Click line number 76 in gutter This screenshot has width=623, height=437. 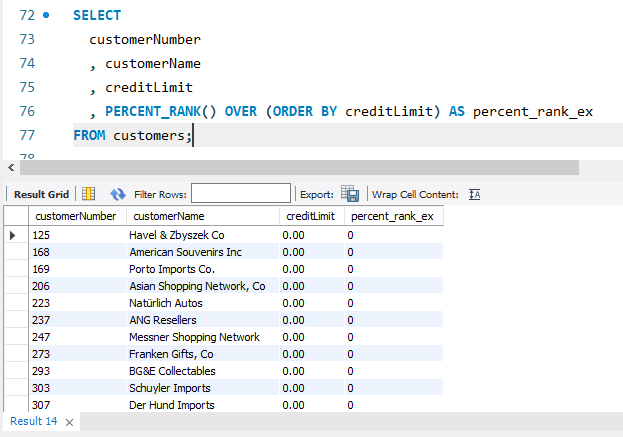(27, 111)
